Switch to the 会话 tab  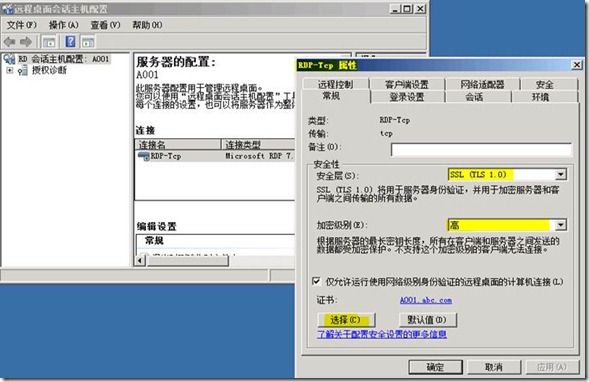click(x=474, y=97)
